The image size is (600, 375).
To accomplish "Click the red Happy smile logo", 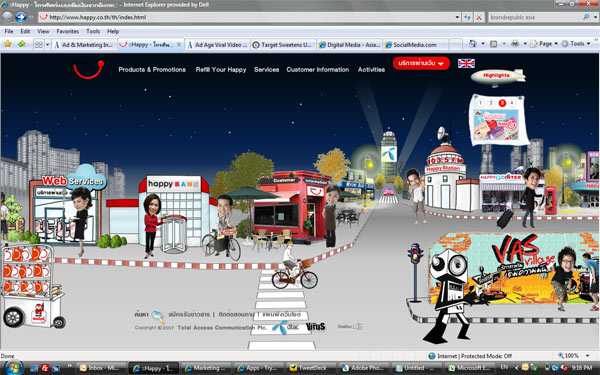I will pos(89,69).
